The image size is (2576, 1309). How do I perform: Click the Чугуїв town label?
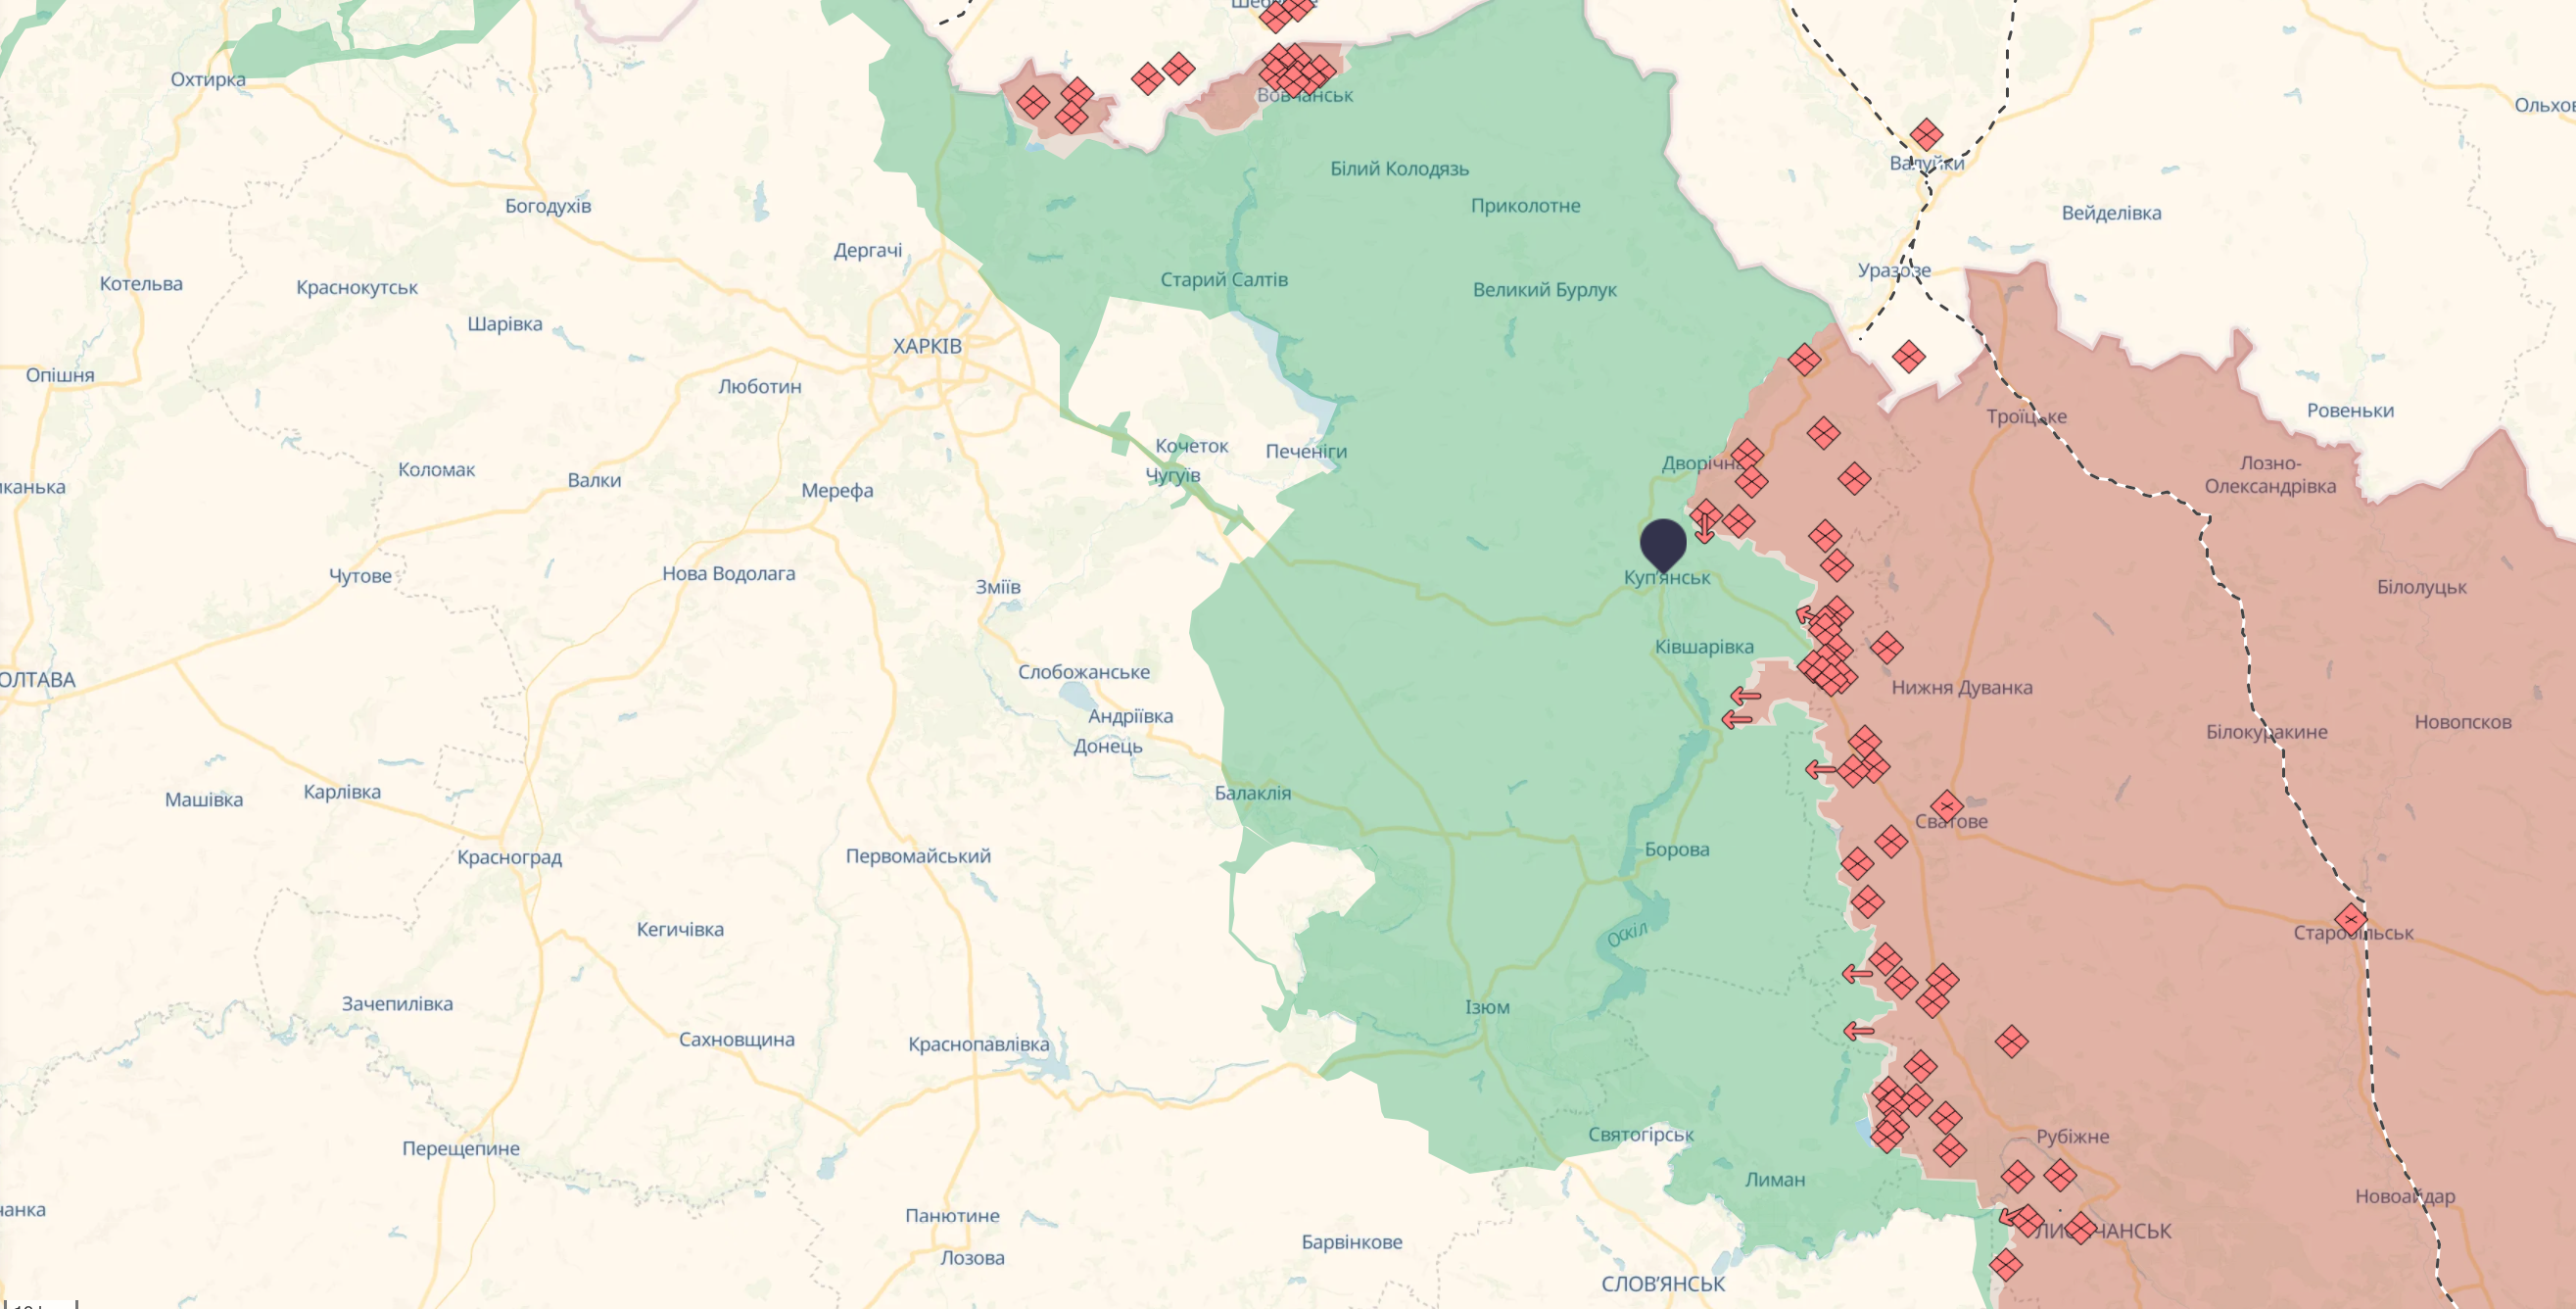[x=1172, y=474]
